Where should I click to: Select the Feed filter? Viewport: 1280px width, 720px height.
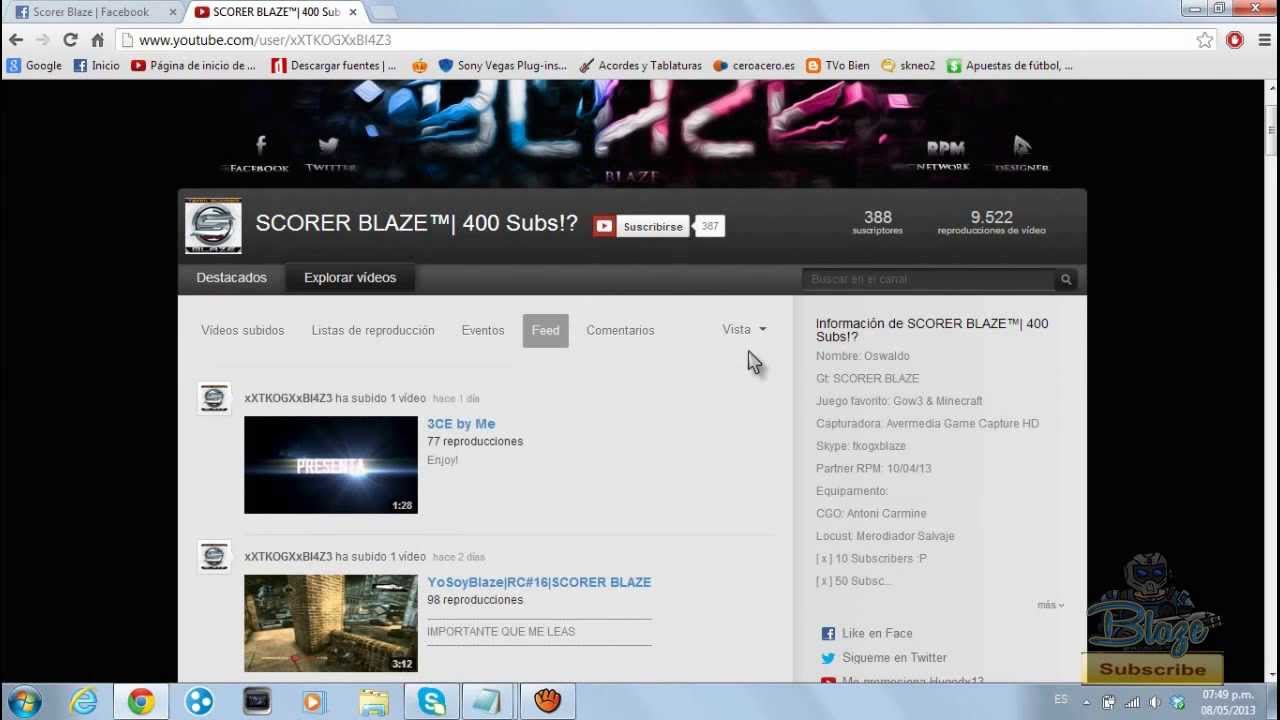tap(545, 330)
